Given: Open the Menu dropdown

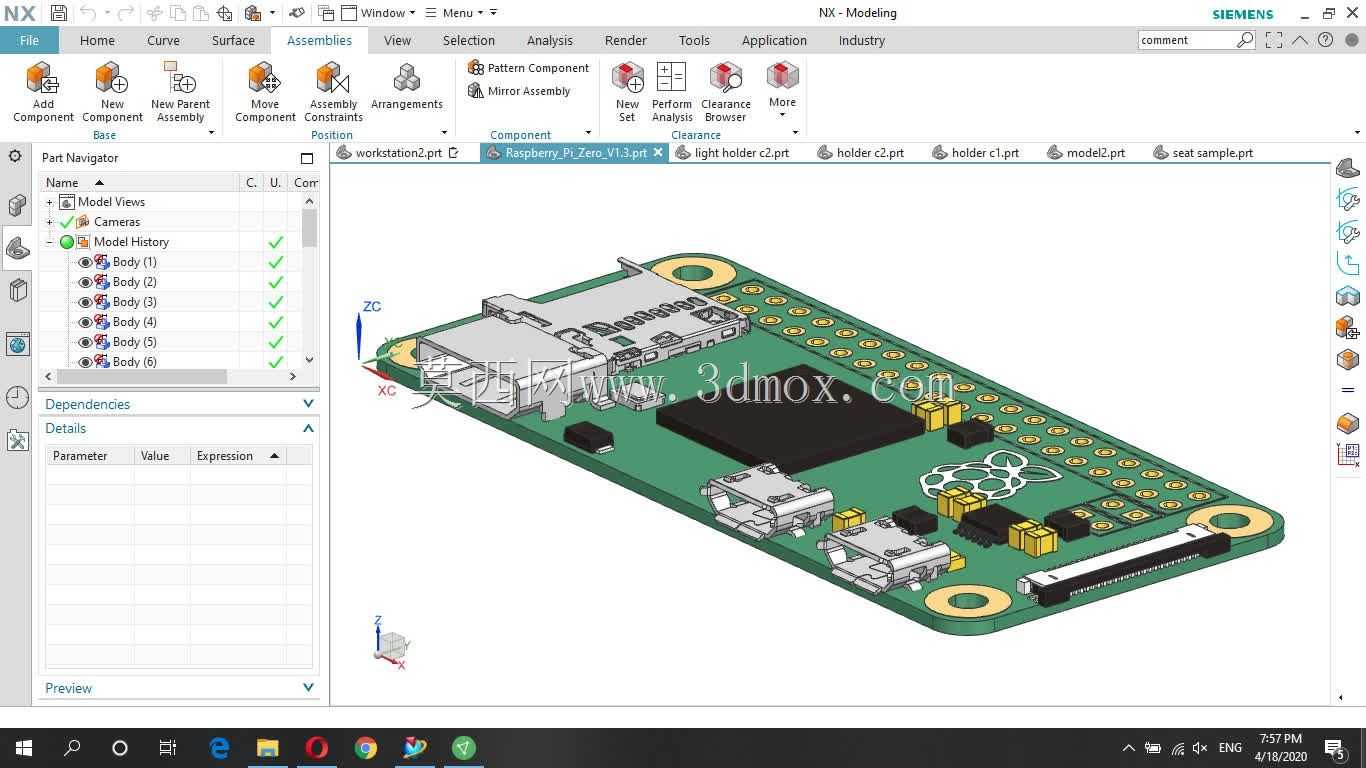Looking at the screenshot, I should tap(454, 13).
